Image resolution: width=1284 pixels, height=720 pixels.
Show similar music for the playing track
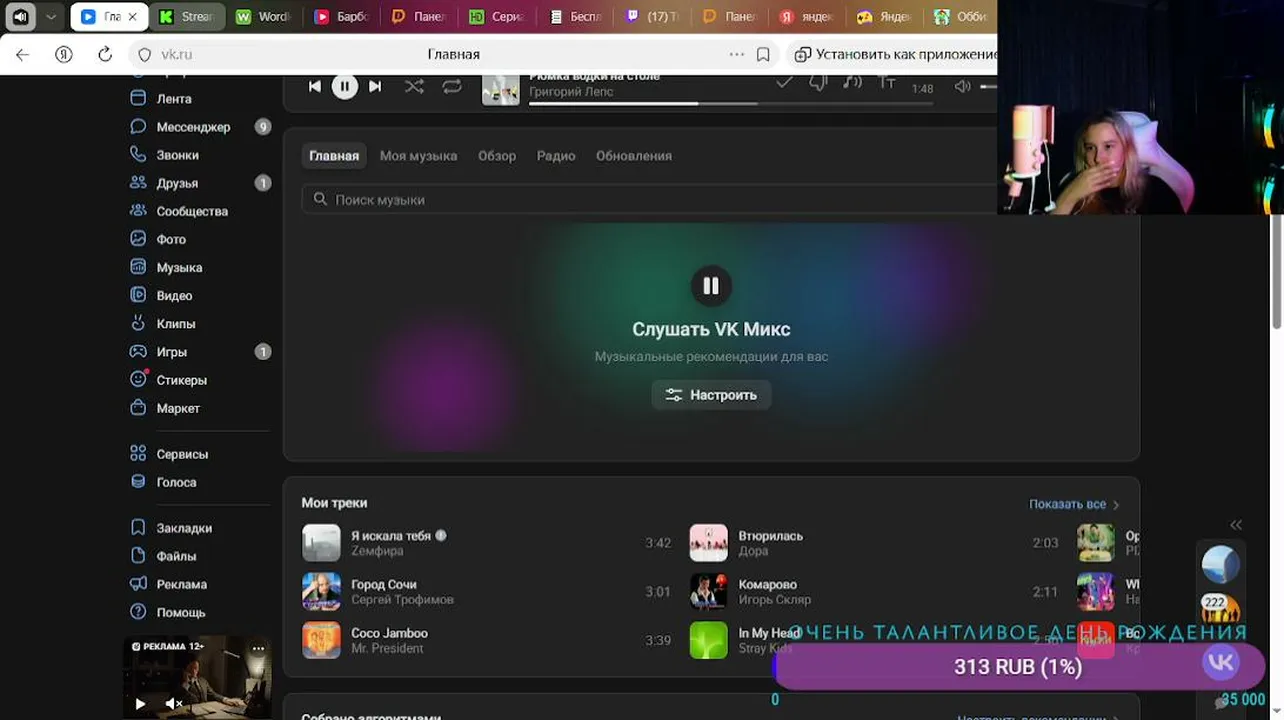point(852,83)
